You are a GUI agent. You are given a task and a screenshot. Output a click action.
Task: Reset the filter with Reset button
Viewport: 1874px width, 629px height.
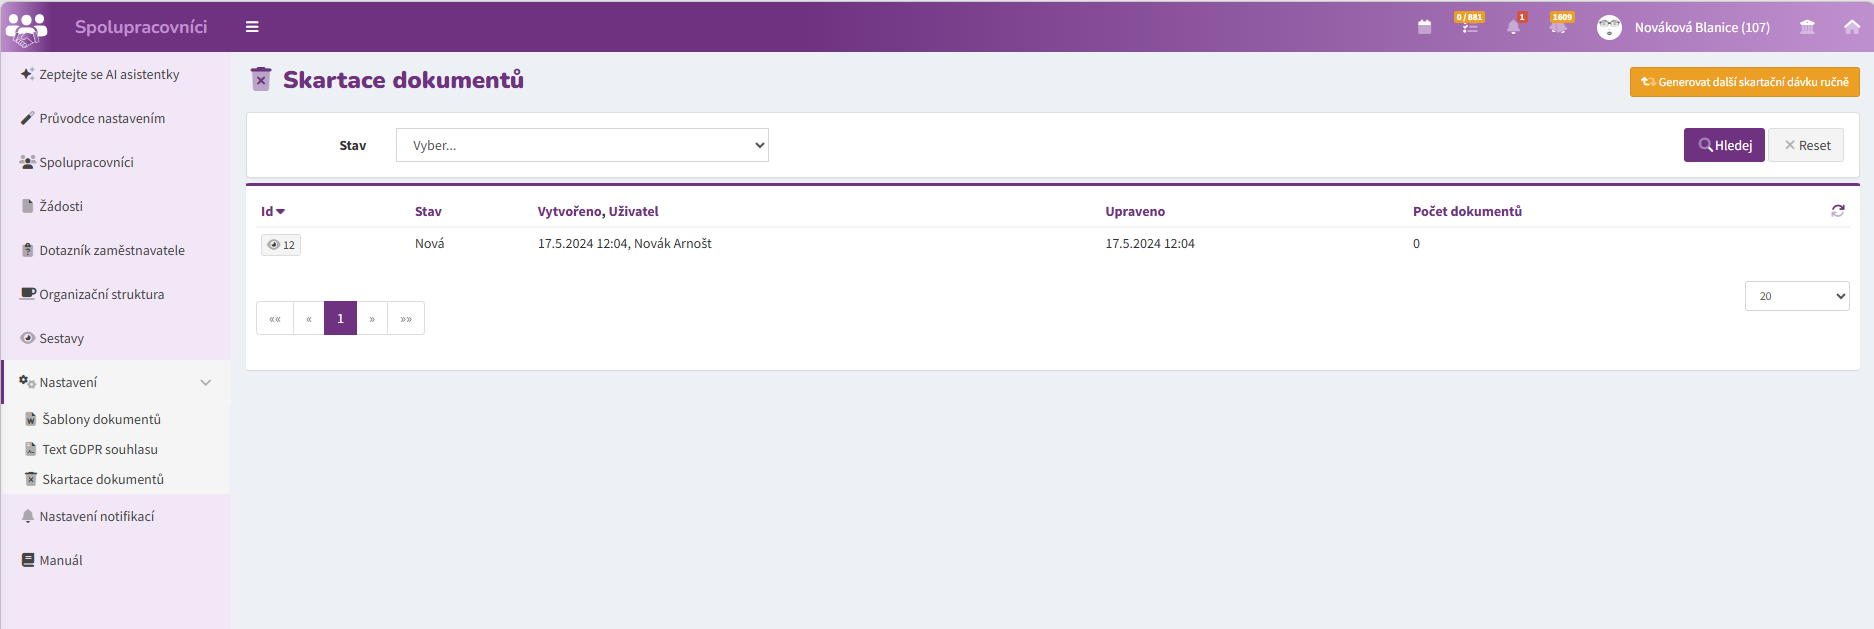pos(1806,145)
